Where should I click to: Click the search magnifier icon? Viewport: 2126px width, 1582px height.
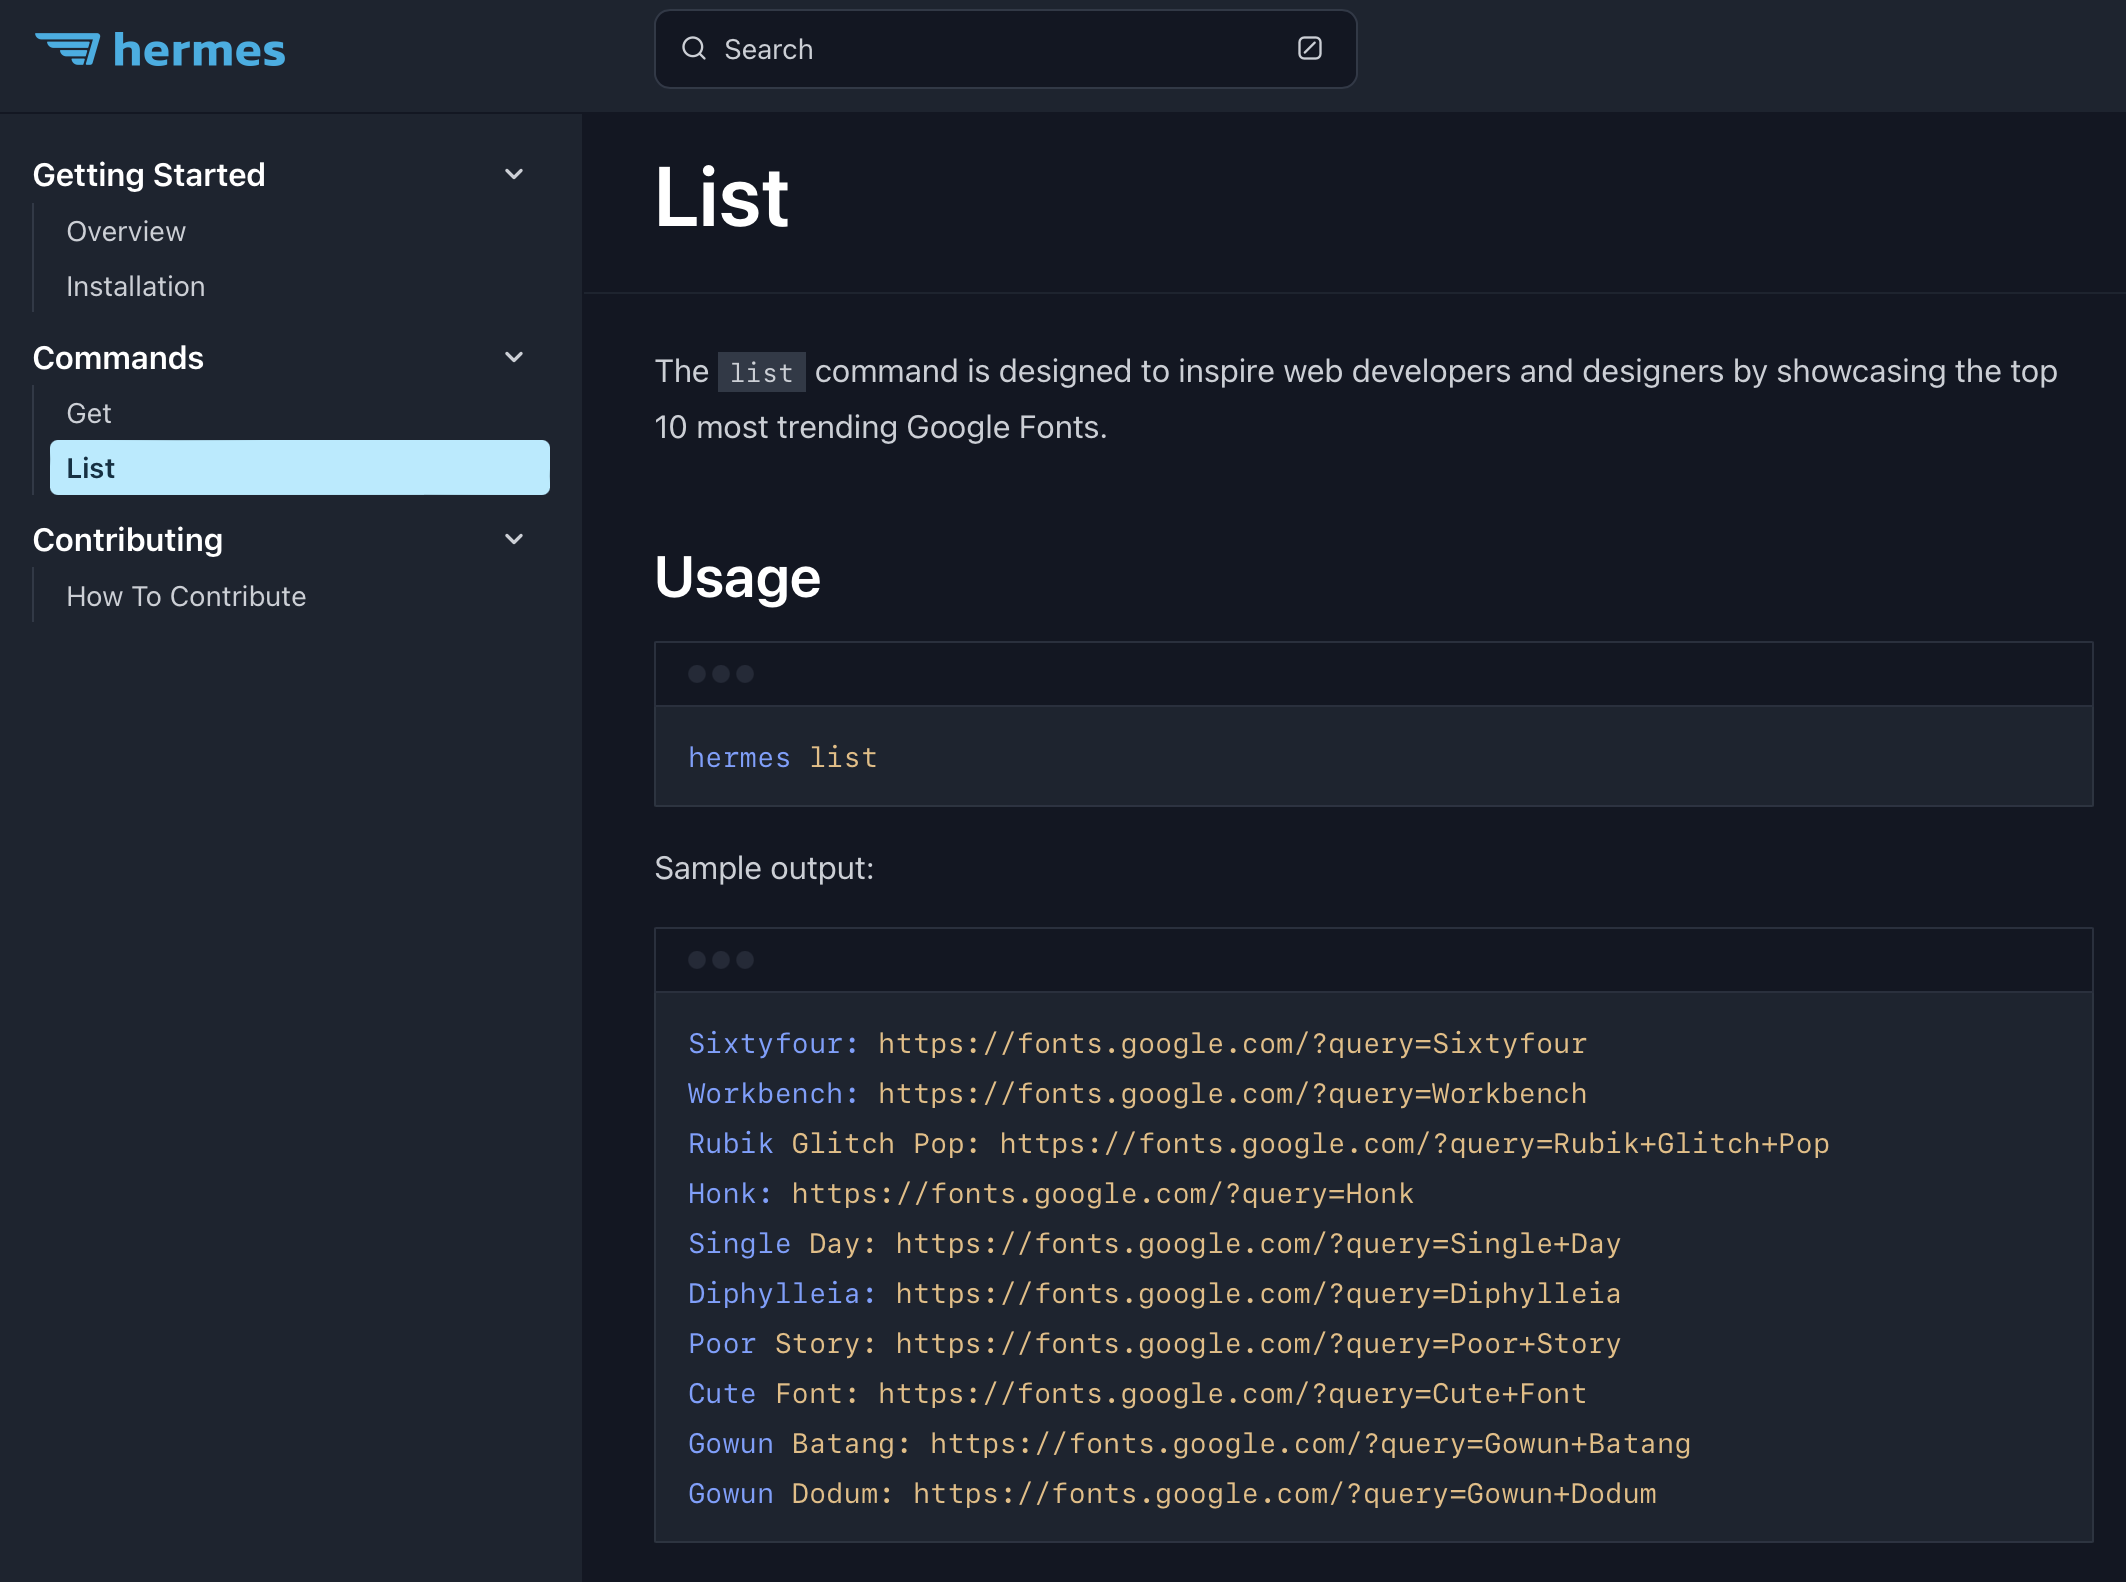pyautogui.click(x=694, y=49)
